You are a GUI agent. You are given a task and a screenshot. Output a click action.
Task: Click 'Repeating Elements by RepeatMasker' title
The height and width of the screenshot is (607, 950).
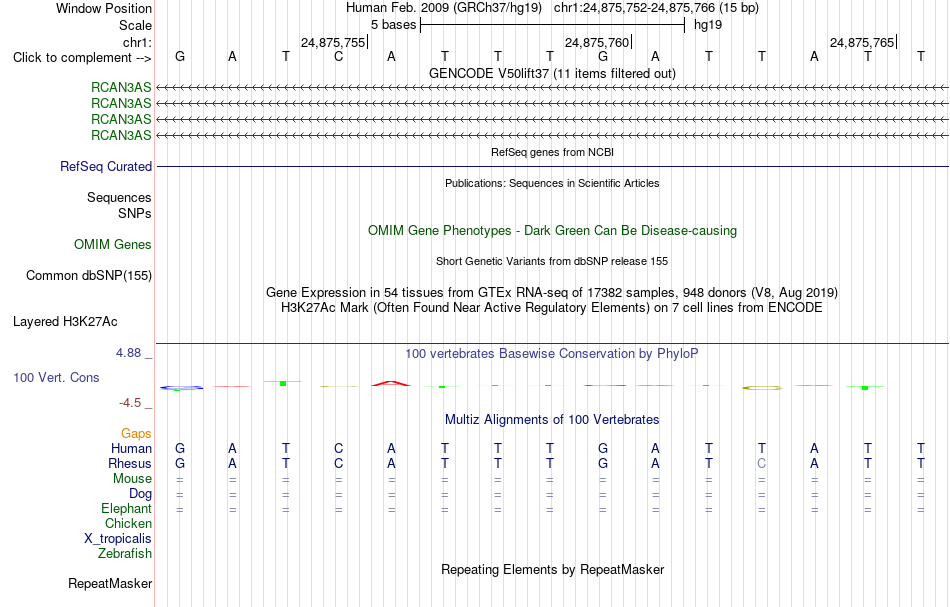pos(552,570)
